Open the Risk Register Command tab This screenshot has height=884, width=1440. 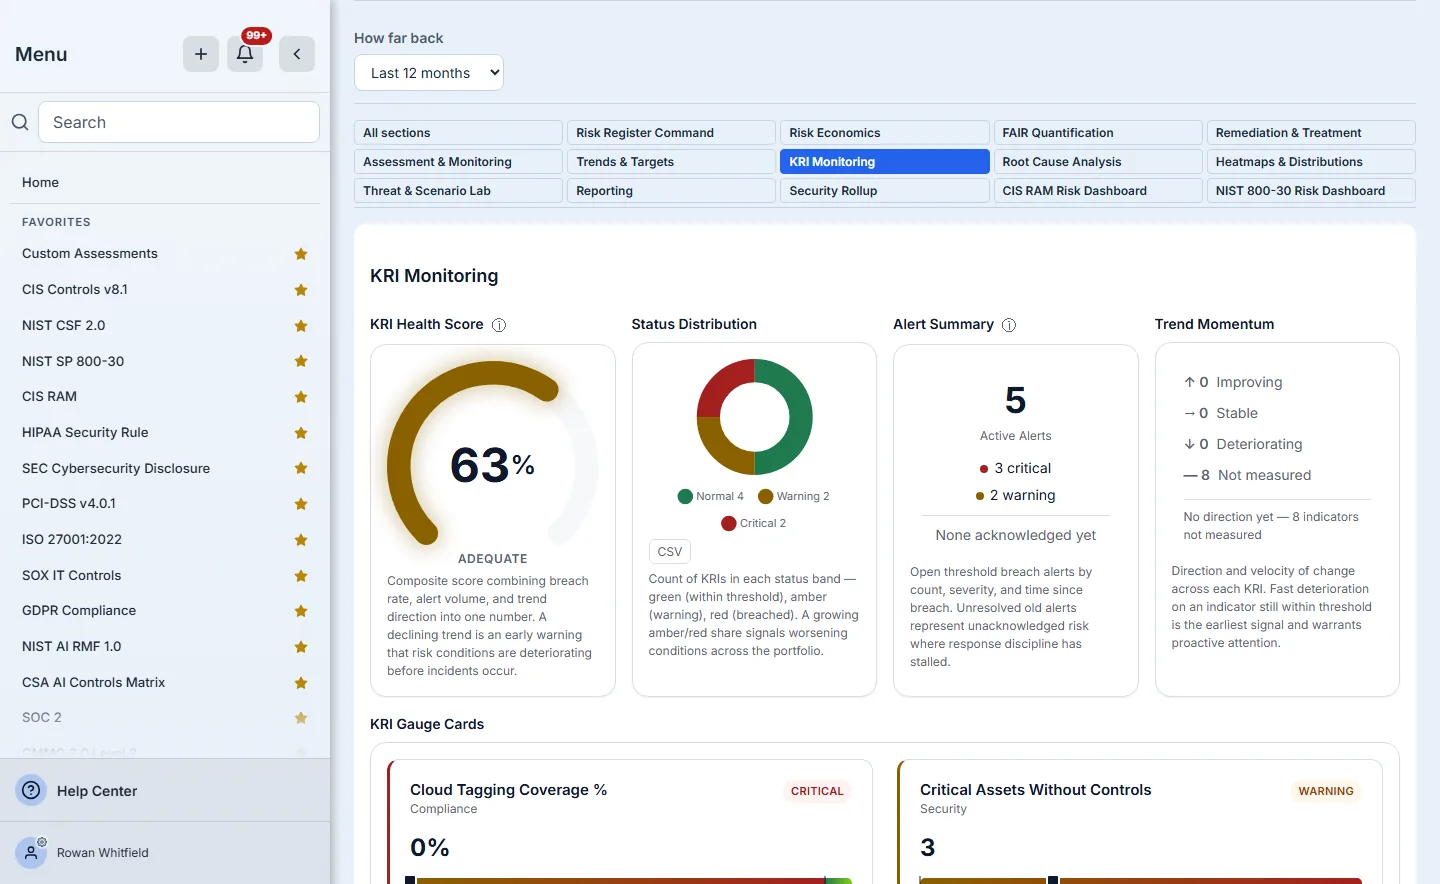671,133
